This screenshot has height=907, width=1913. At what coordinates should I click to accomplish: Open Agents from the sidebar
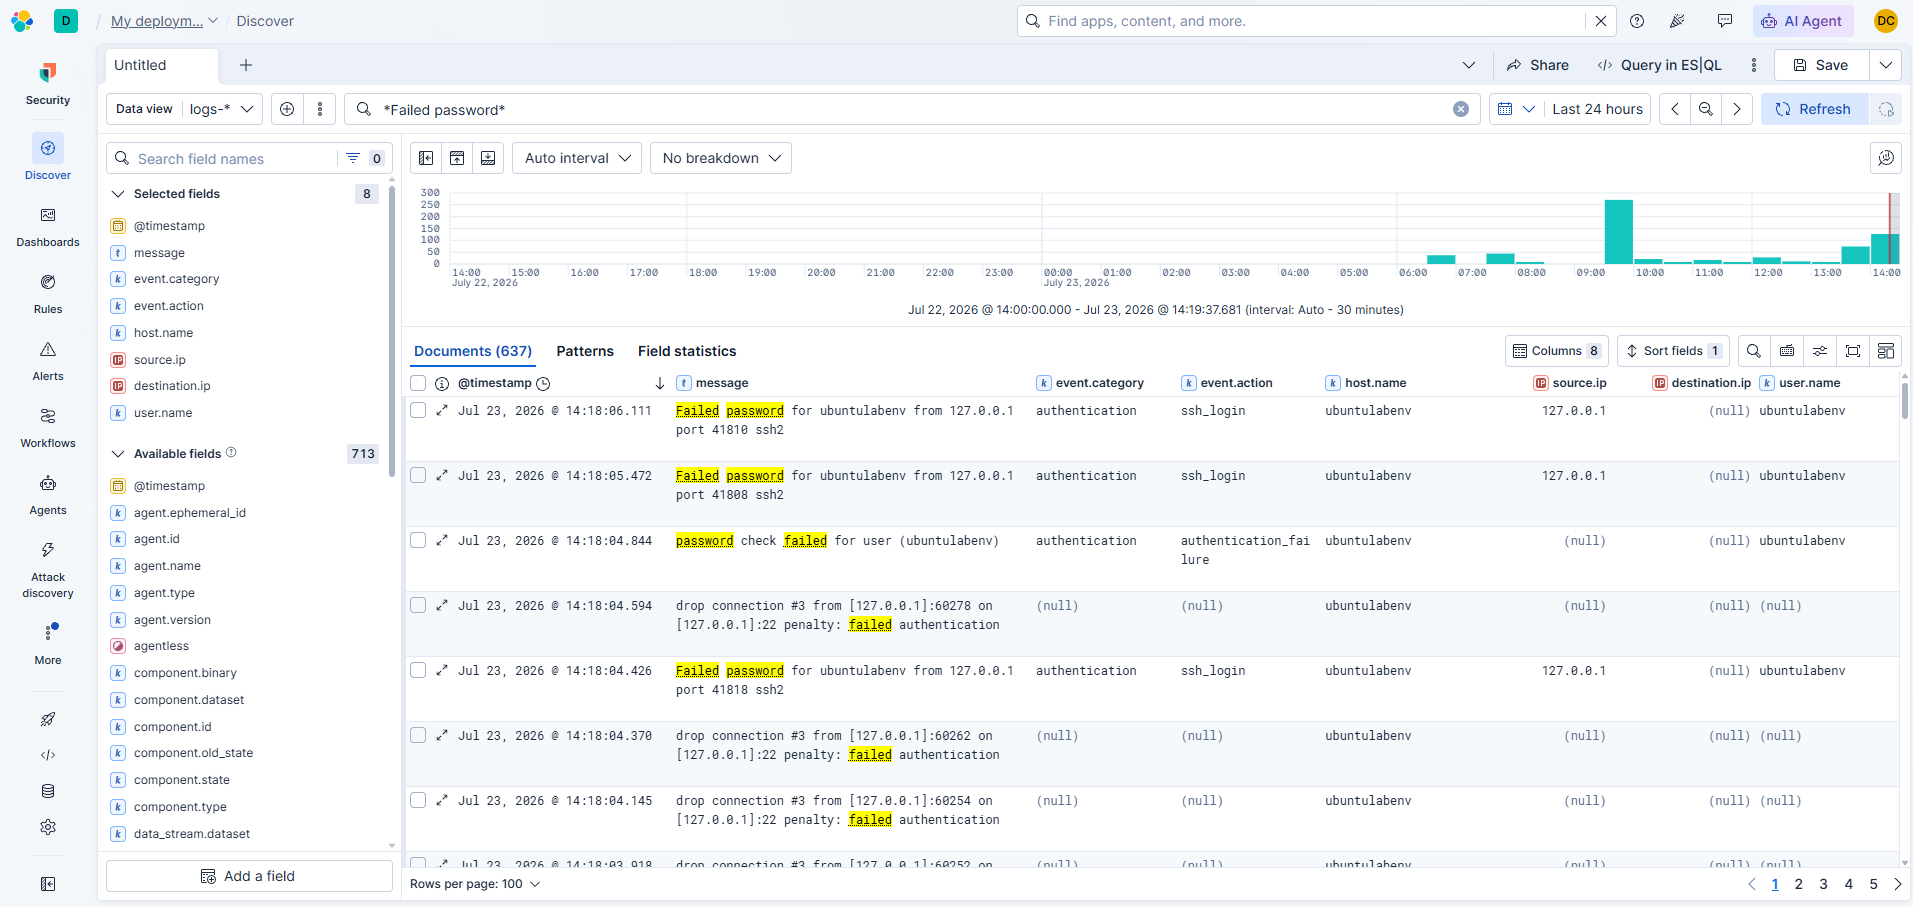[48, 495]
